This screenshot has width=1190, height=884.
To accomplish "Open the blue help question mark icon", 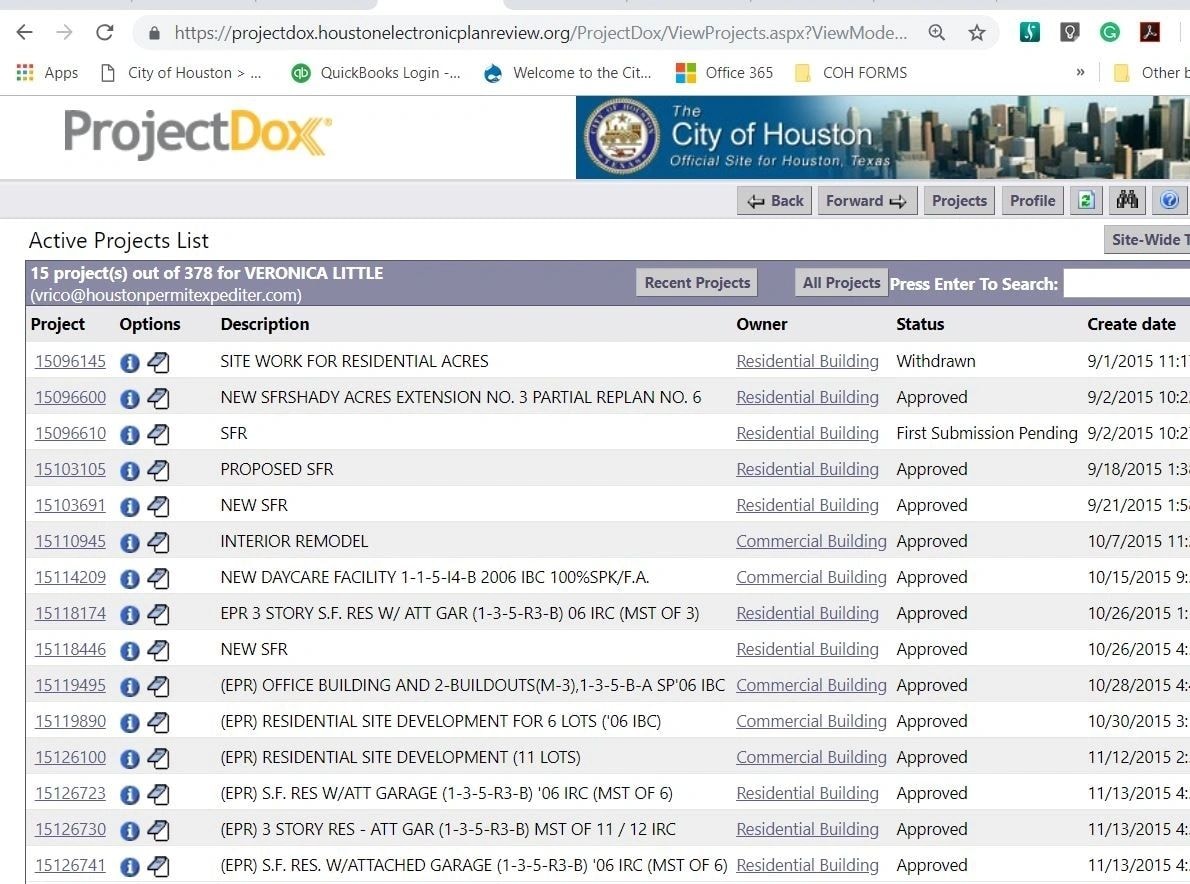I will click(x=1170, y=201).
